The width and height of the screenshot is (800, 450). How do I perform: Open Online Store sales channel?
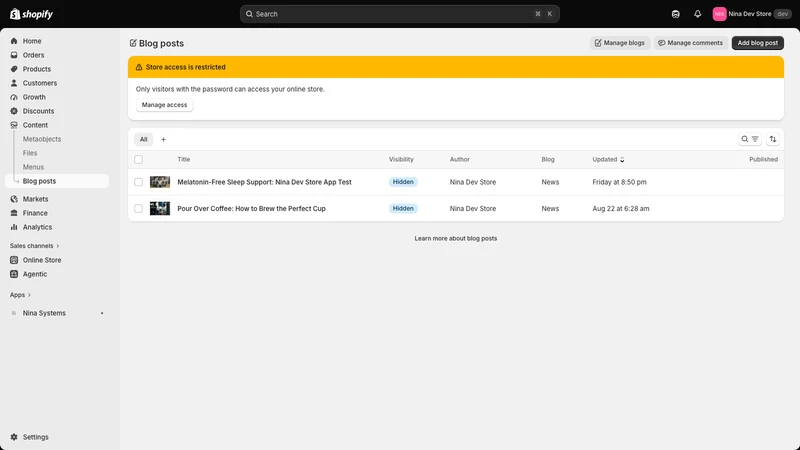(x=42, y=260)
